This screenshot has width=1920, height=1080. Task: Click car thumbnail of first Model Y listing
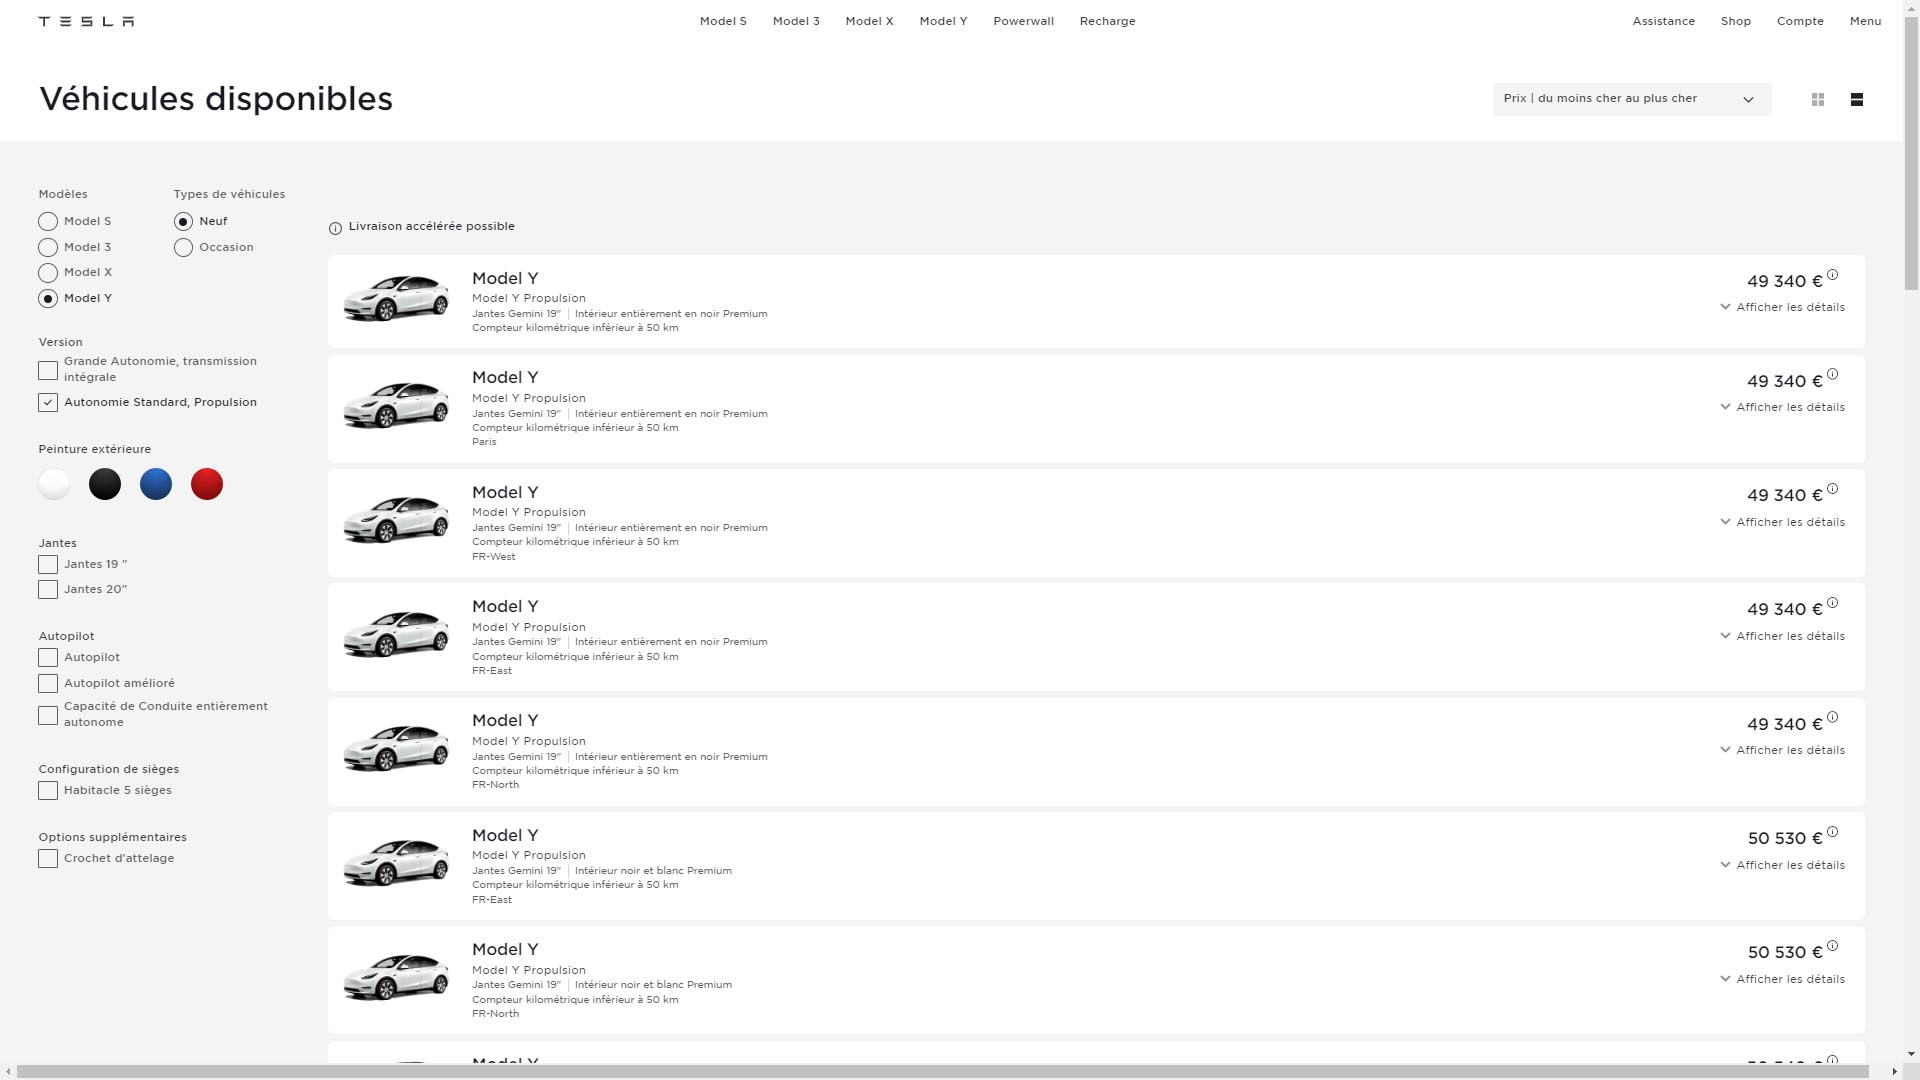[396, 298]
